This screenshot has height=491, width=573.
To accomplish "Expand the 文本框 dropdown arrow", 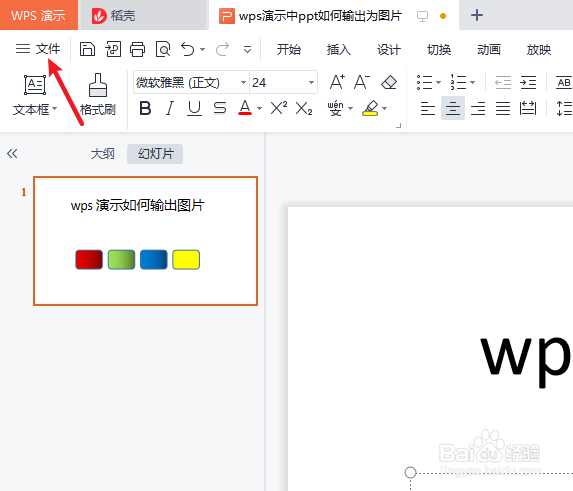I will [x=55, y=109].
